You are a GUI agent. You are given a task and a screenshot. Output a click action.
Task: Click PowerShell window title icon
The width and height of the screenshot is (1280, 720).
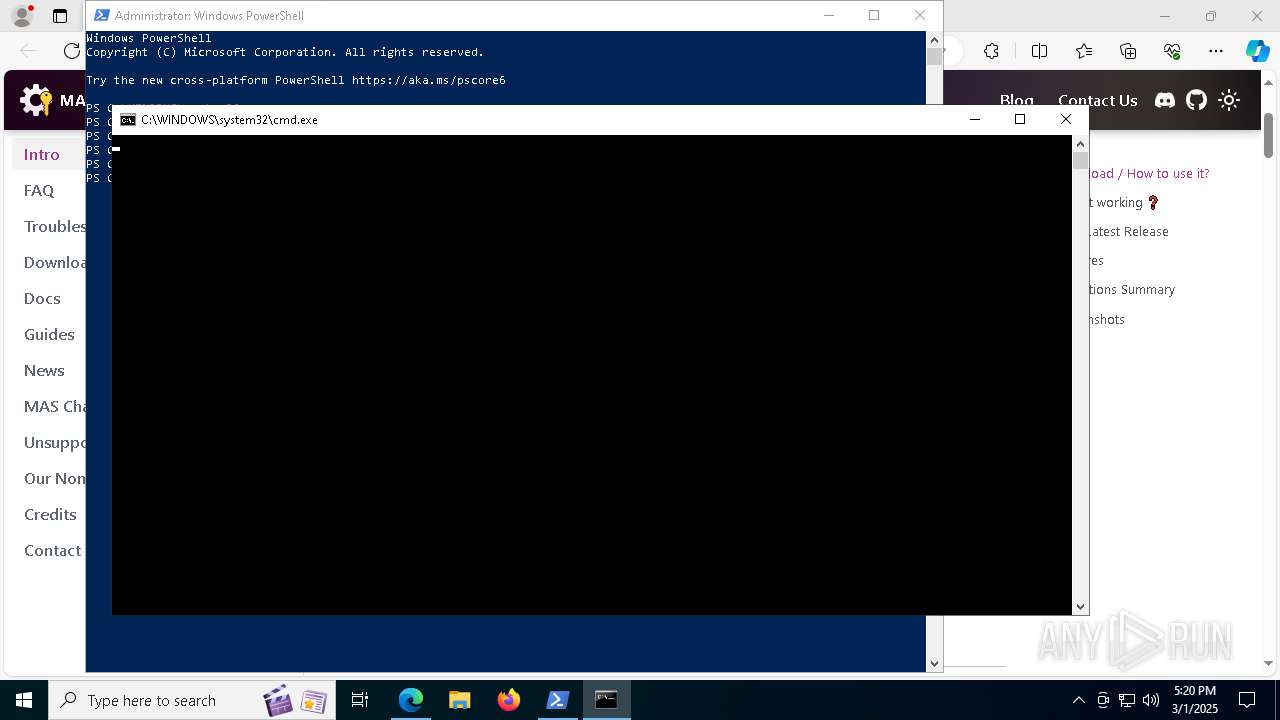point(101,15)
